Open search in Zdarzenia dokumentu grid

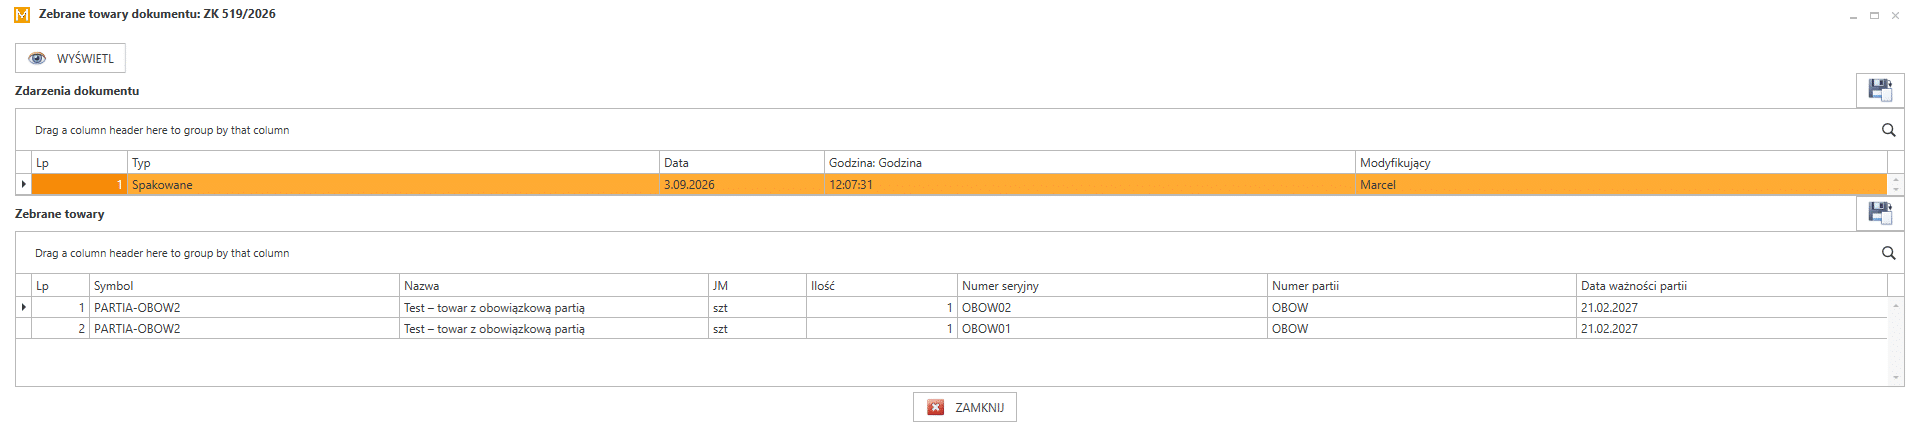pos(1888,130)
